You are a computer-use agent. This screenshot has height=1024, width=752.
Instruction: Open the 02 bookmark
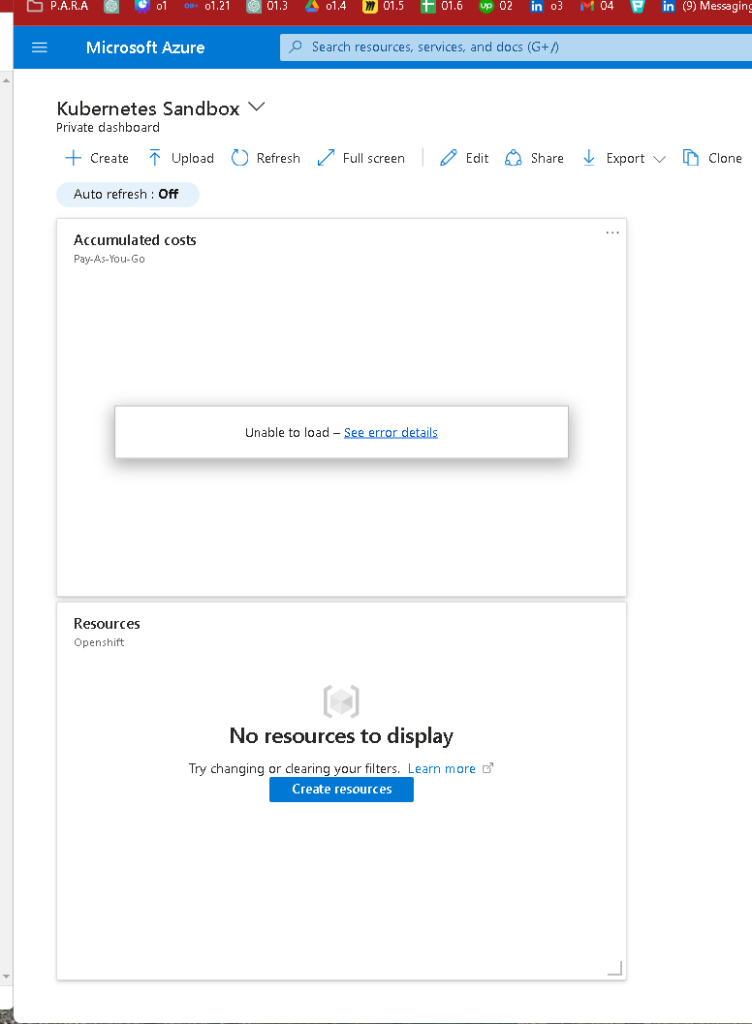pos(496,6)
